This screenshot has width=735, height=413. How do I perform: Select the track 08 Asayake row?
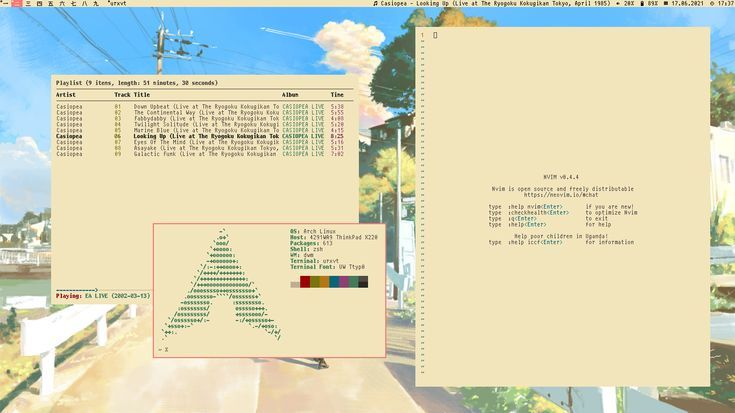coord(200,148)
